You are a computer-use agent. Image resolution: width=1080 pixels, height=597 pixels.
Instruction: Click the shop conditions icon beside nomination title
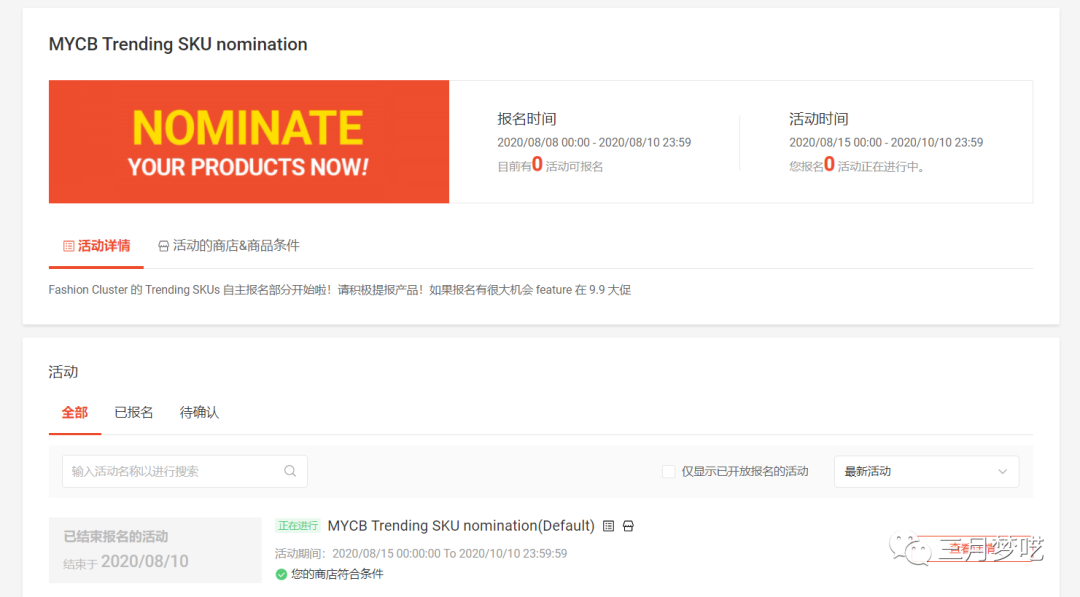click(x=628, y=526)
